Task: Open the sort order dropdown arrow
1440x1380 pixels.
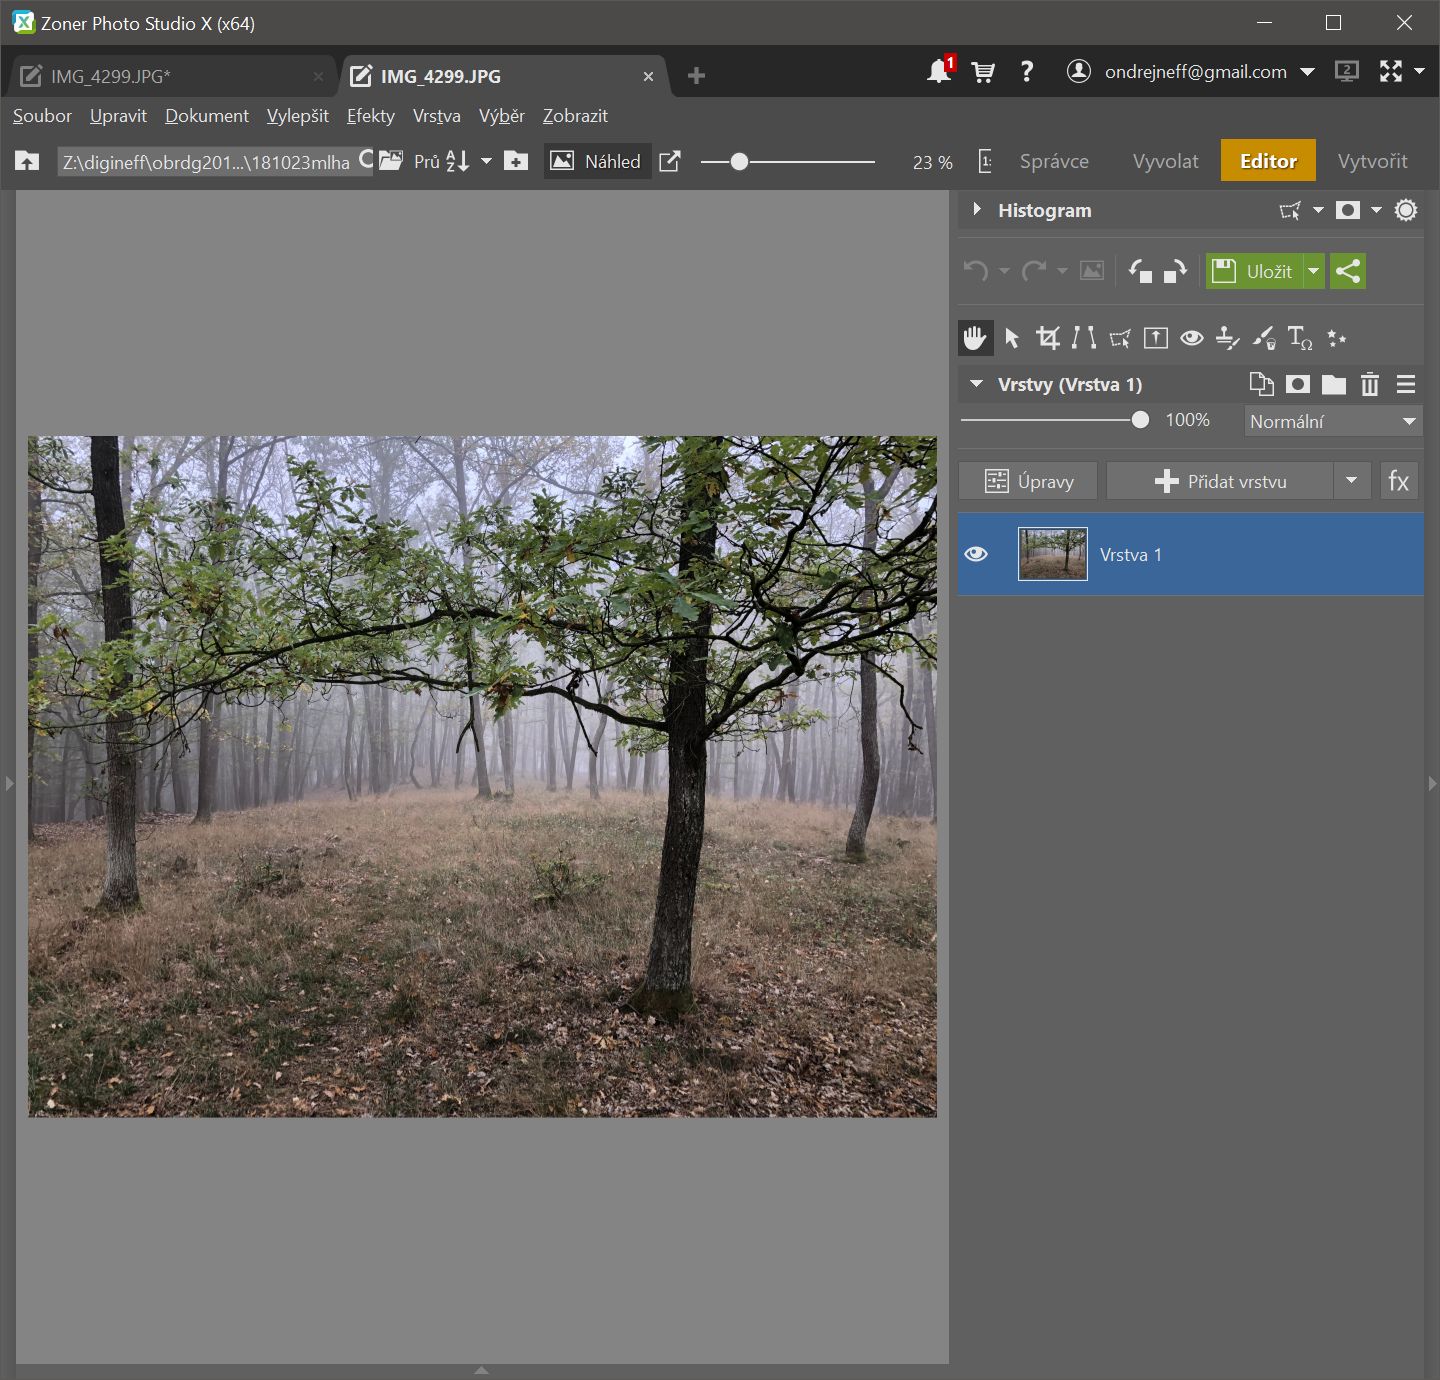Action: click(x=486, y=161)
